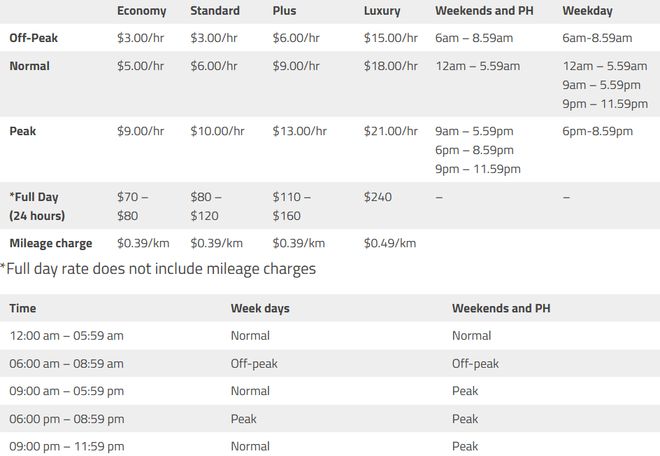
Task: Select the Luxury column header
Action: point(382,11)
